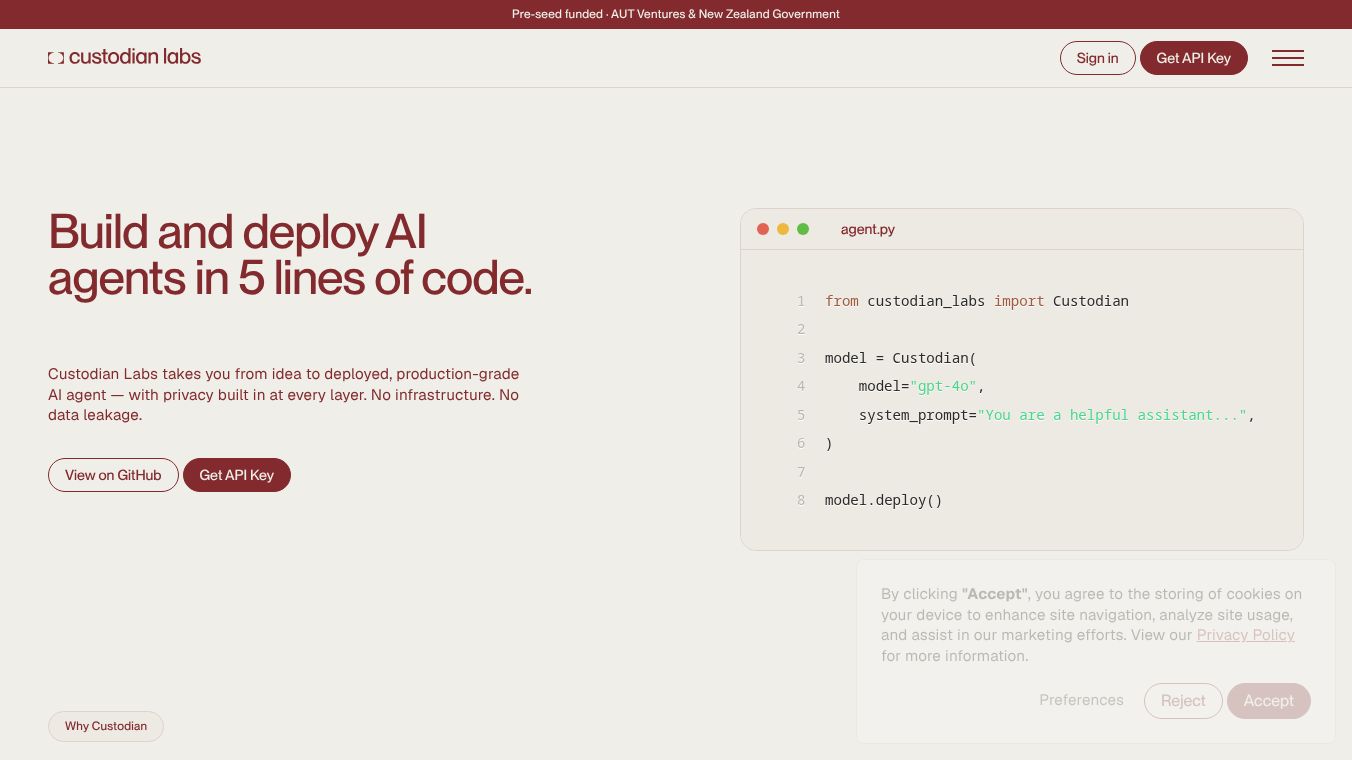Click the system_prompt code line
The height and width of the screenshot is (760, 1352).
click(x=1056, y=415)
